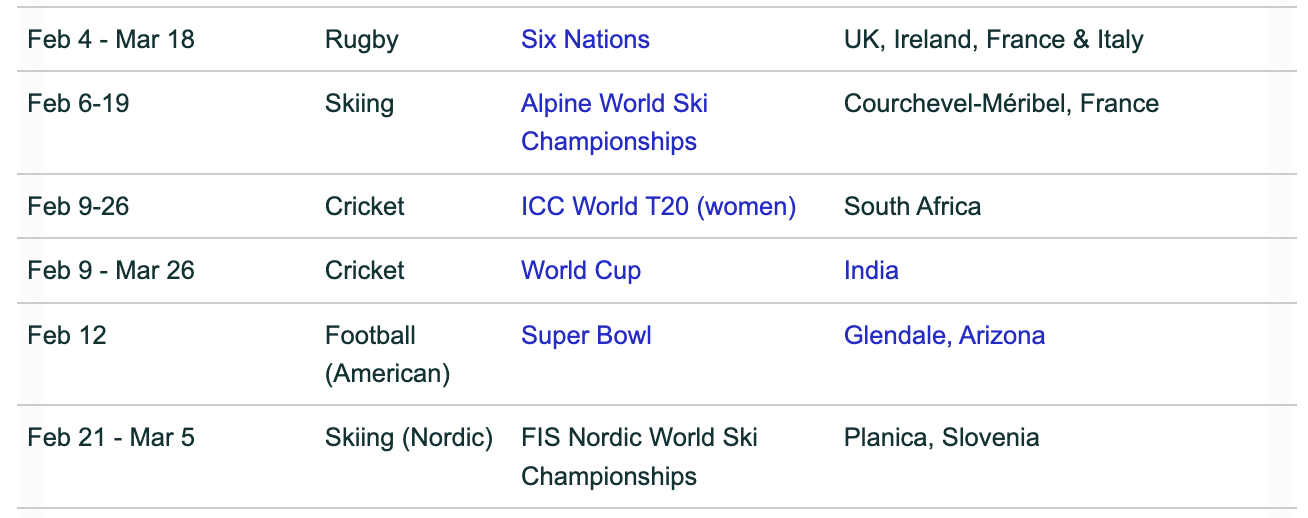Select the Feb 21 - Mar 5 date
Image resolution: width=1308 pixels, height=518 pixels.
[111, 437]
